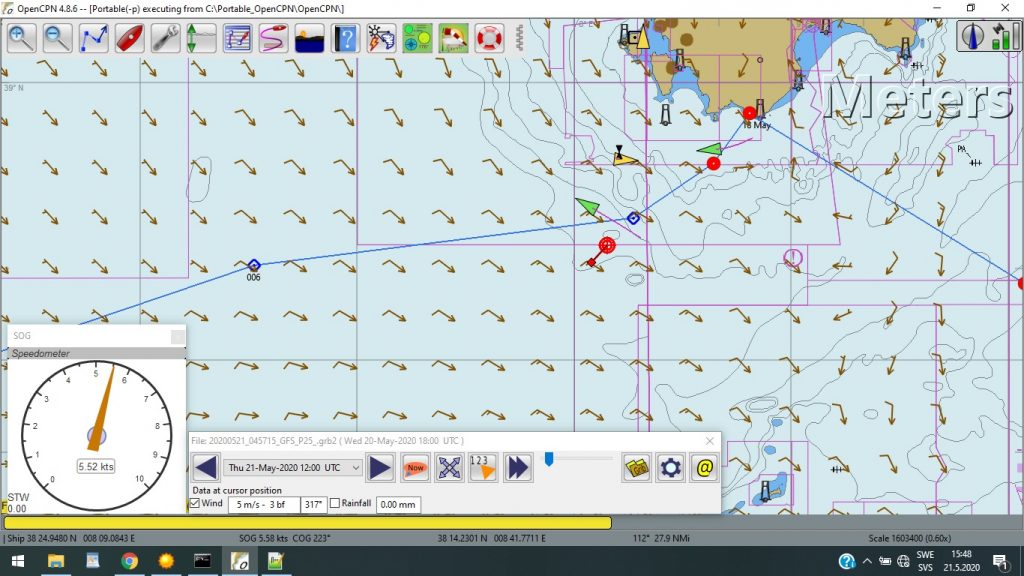Jump GRIB time to Now

415,468
